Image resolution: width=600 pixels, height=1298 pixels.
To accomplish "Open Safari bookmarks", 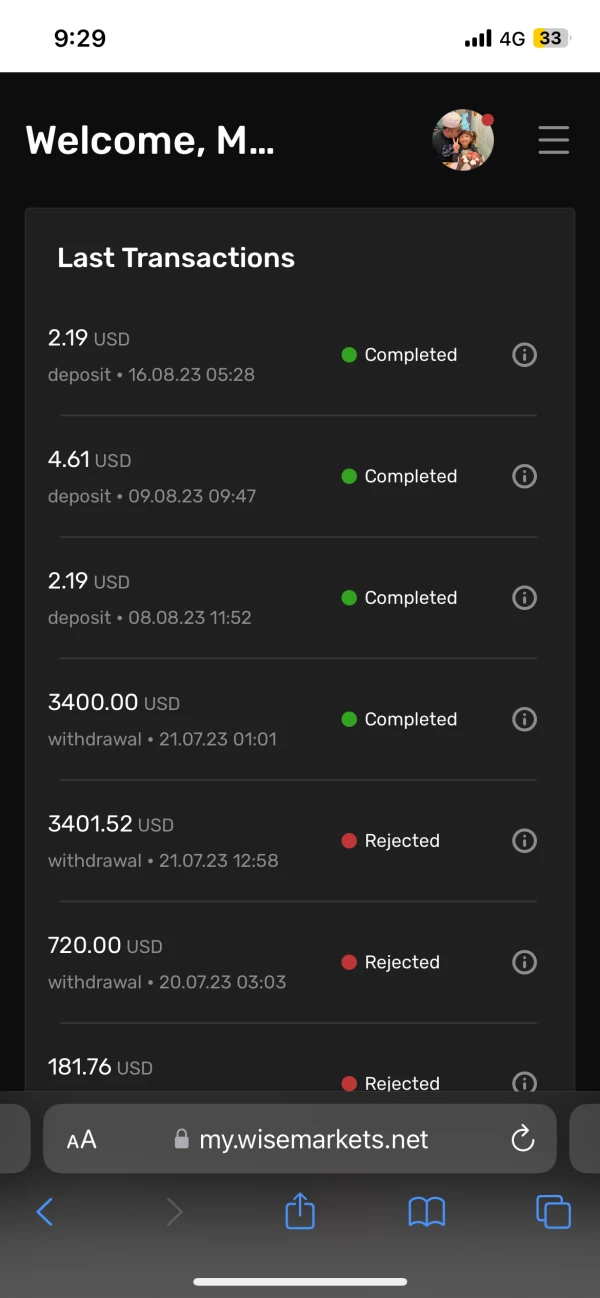I will tap(427, 1212).
